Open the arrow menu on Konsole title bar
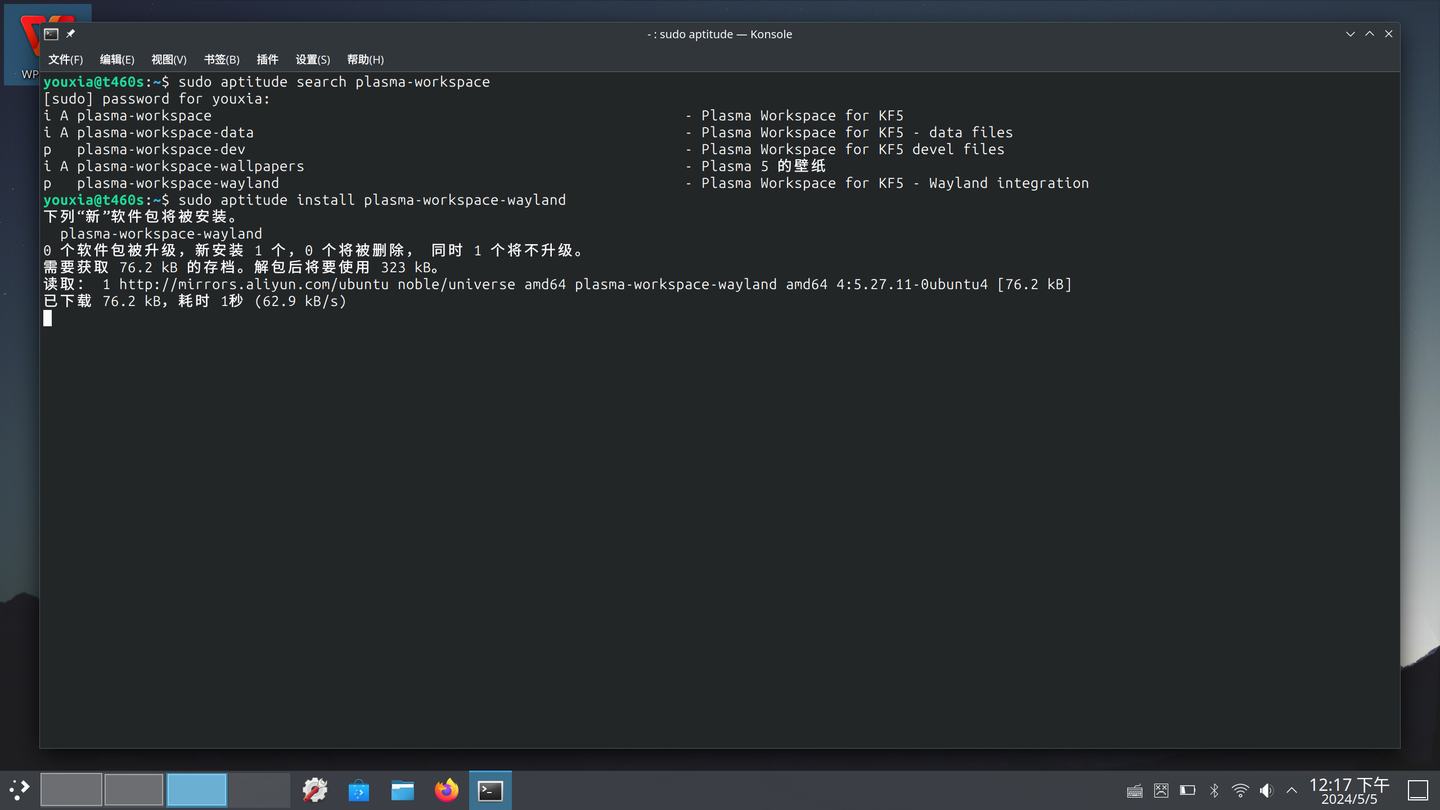Image resolution: width=1440 pixels, height=810 pixels. click(x=1350, y=33)
